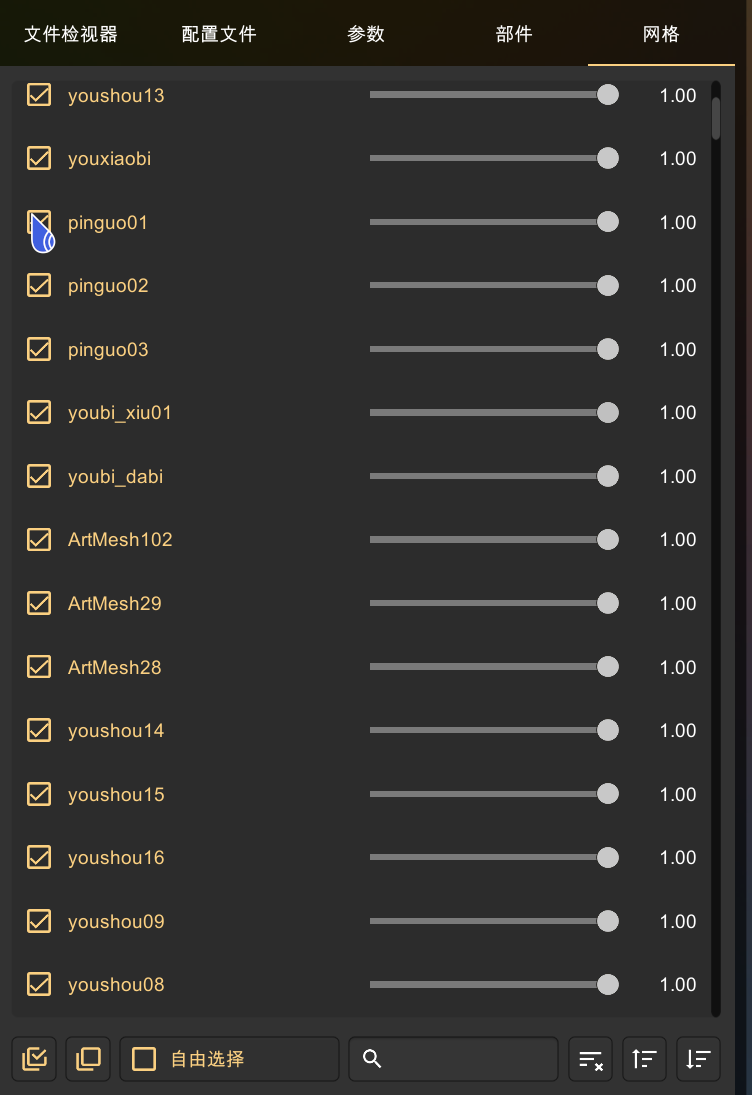This screenshot has width=752, height=1095.
Task: Click the magnifier search icon
Action: tap(372, 1059)
